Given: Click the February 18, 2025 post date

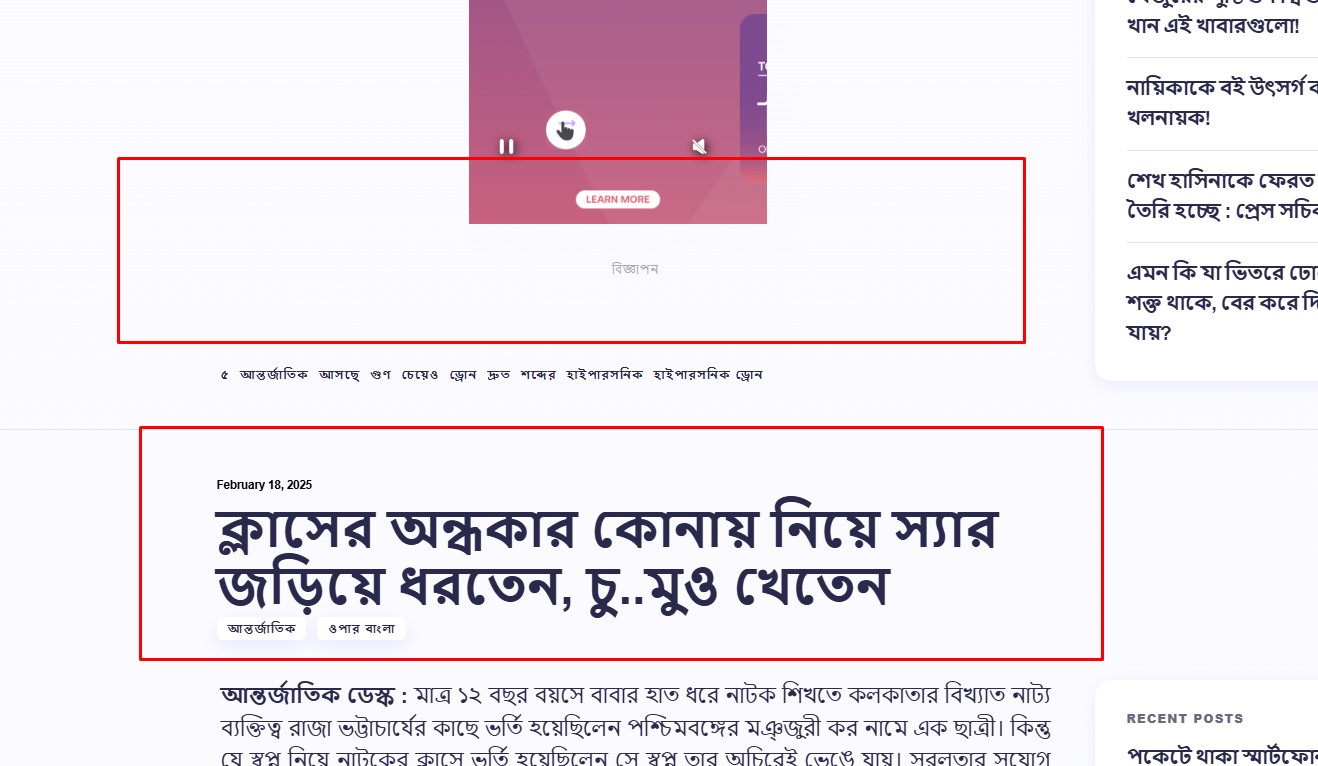Looking at the screenshot, I should point(264,485).
